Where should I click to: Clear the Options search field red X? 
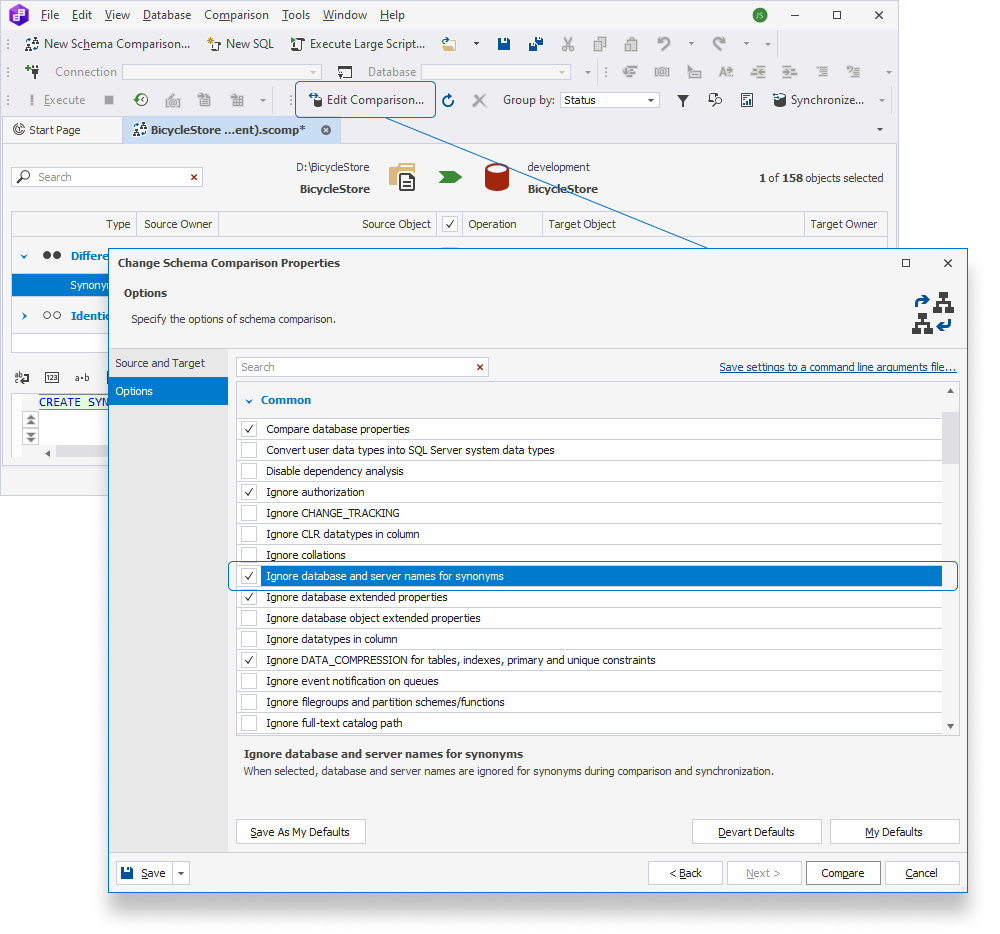click(480, 367)
